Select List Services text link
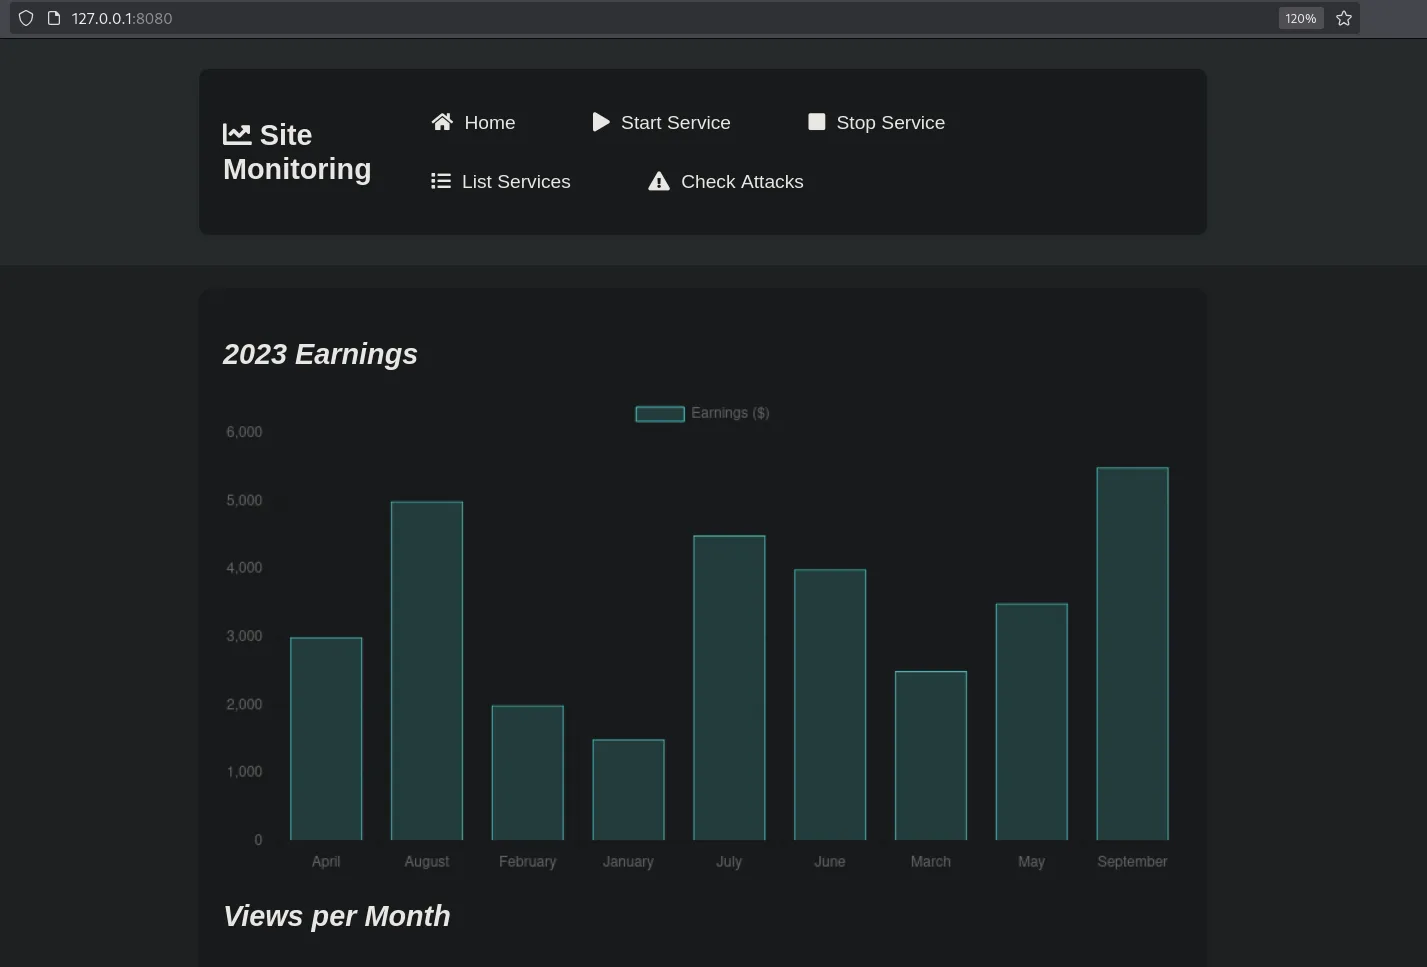This screenshot has height=967, width=1427. pos(516,182)
